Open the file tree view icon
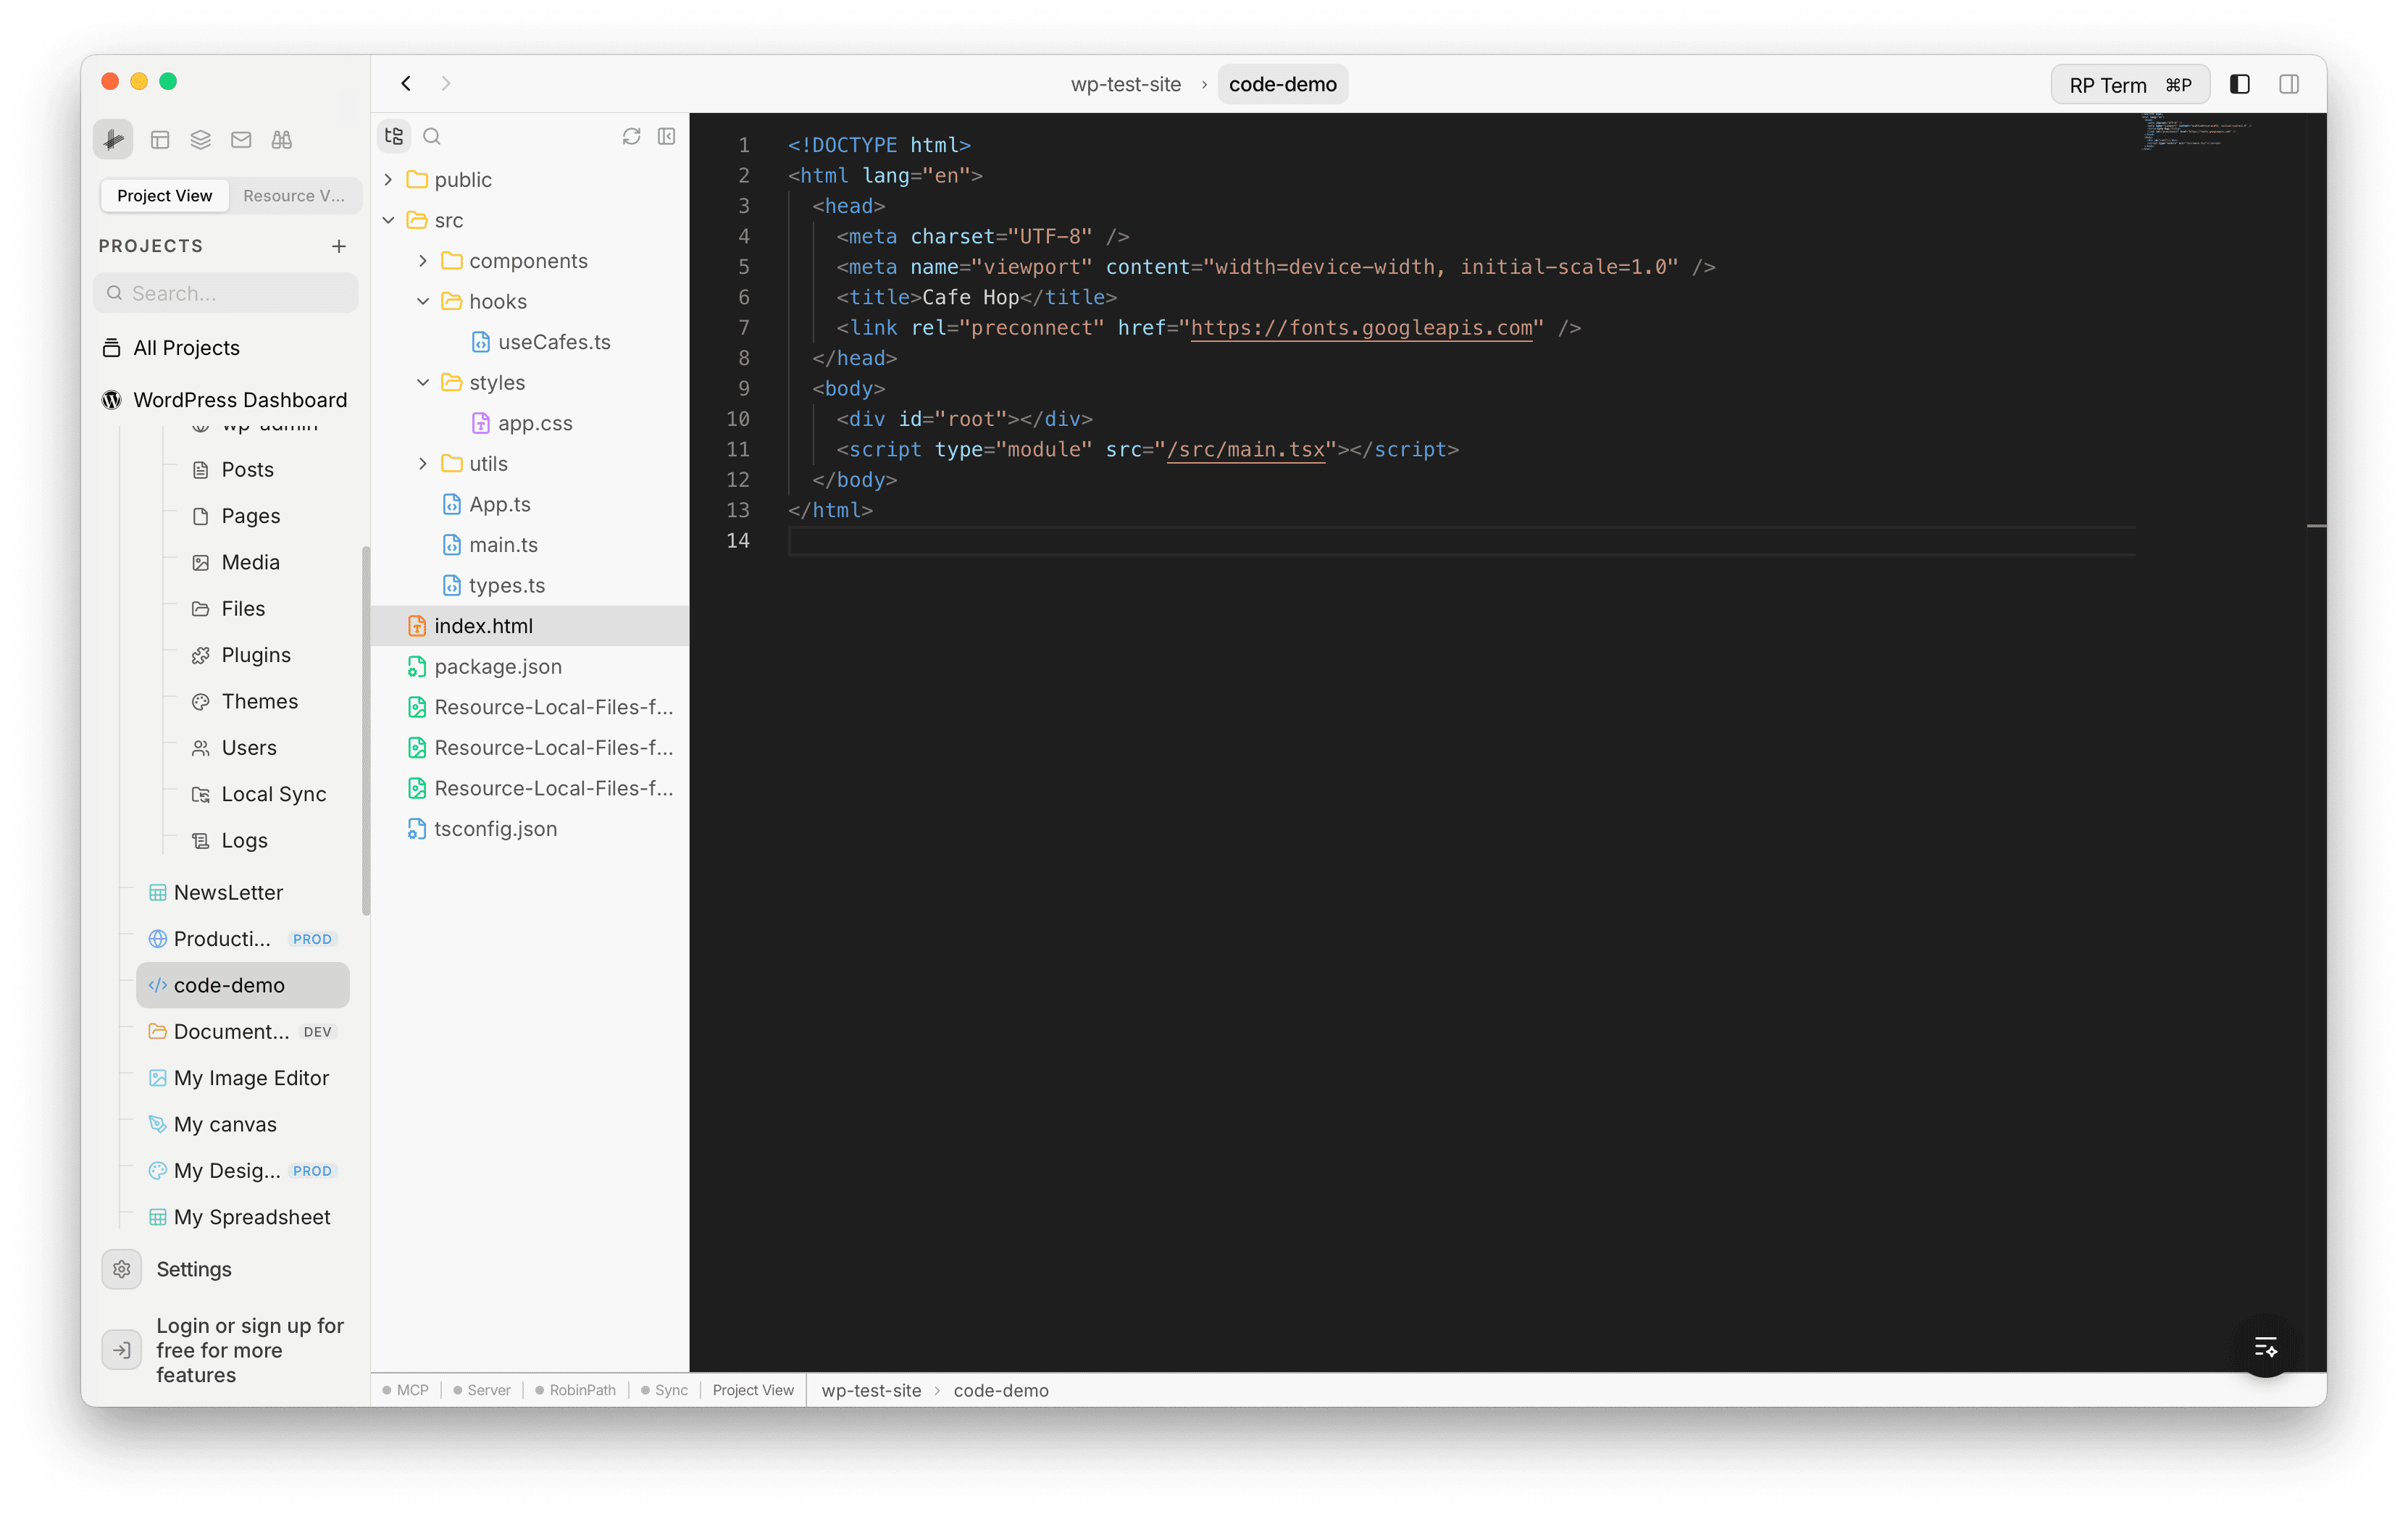This screenshot has height=1514, width=2408. coord(393,136)
